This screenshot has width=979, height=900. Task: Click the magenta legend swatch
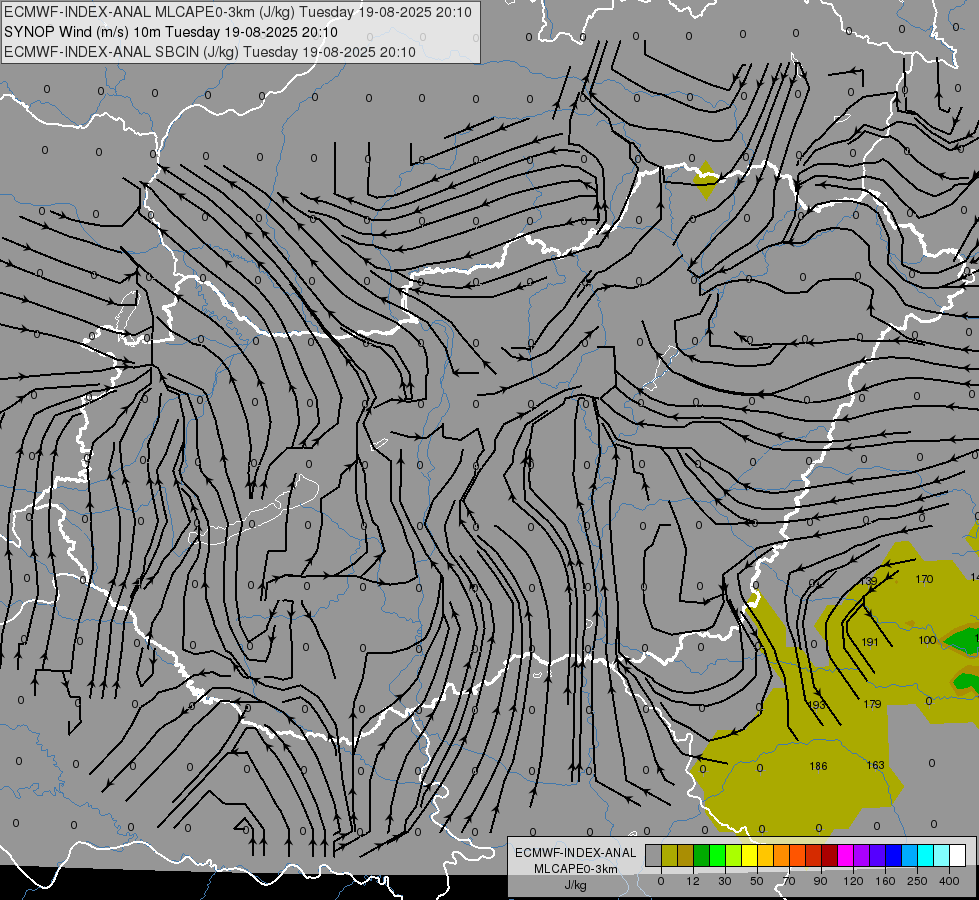(846, 855)
